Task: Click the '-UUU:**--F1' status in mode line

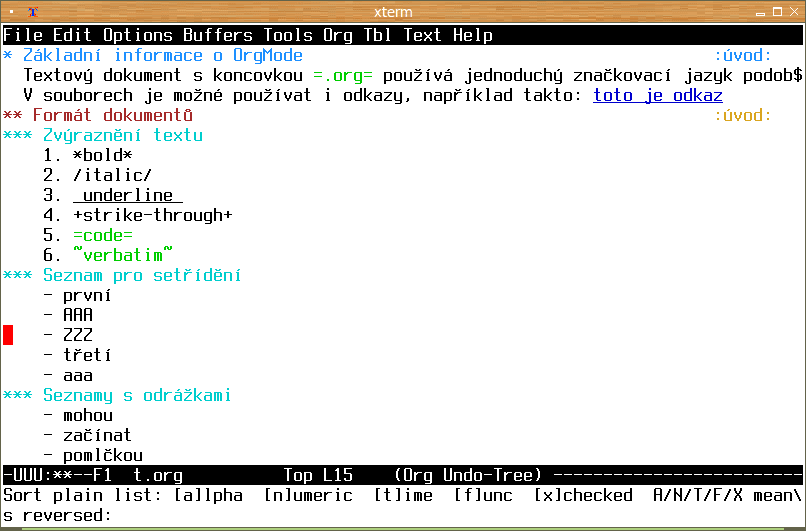Action: (58, 475)
